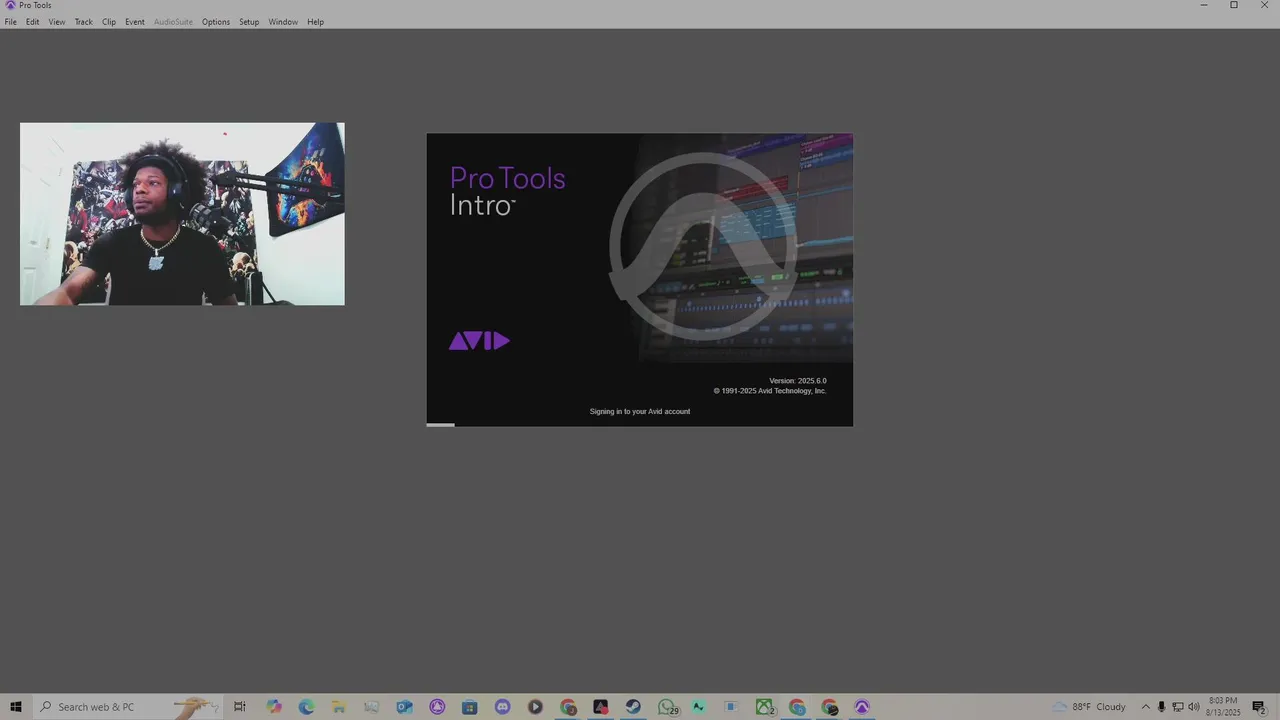
Task: Click the 1991-2025 Avid Technology copyright text
Action: point(770,391)
